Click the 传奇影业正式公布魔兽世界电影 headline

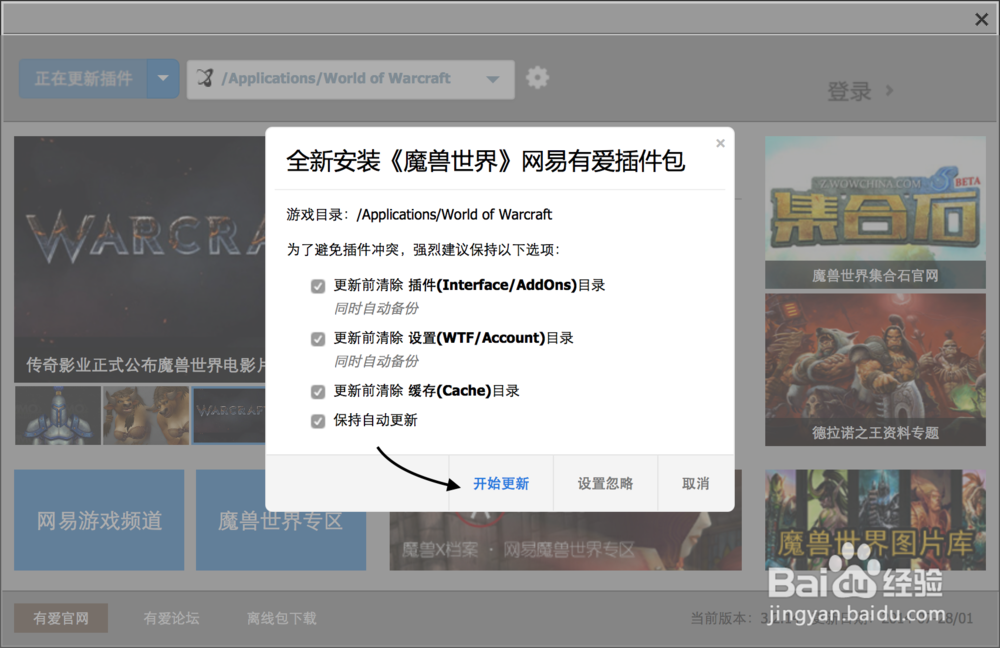(145, 365)
